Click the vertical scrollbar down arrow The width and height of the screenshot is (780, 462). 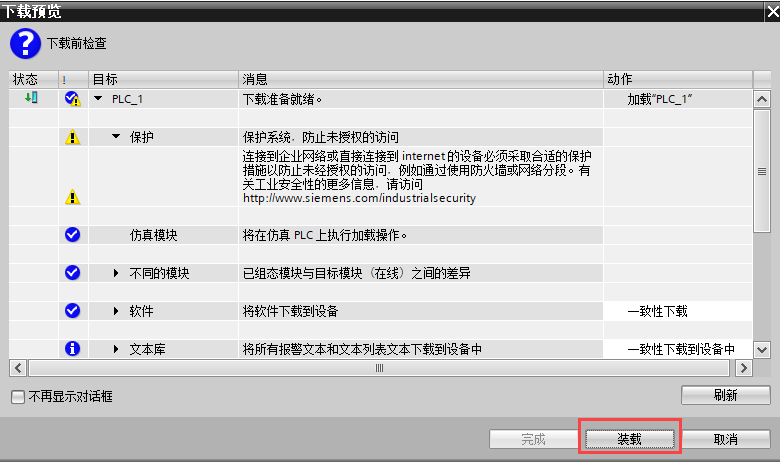[x=761, y=349]
